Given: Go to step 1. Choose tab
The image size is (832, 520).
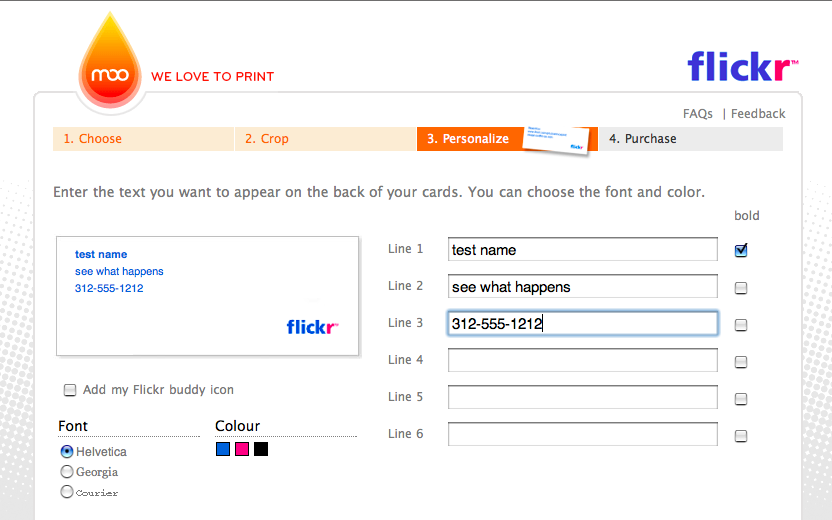Looking at the screenshot, I should point(143,139).
